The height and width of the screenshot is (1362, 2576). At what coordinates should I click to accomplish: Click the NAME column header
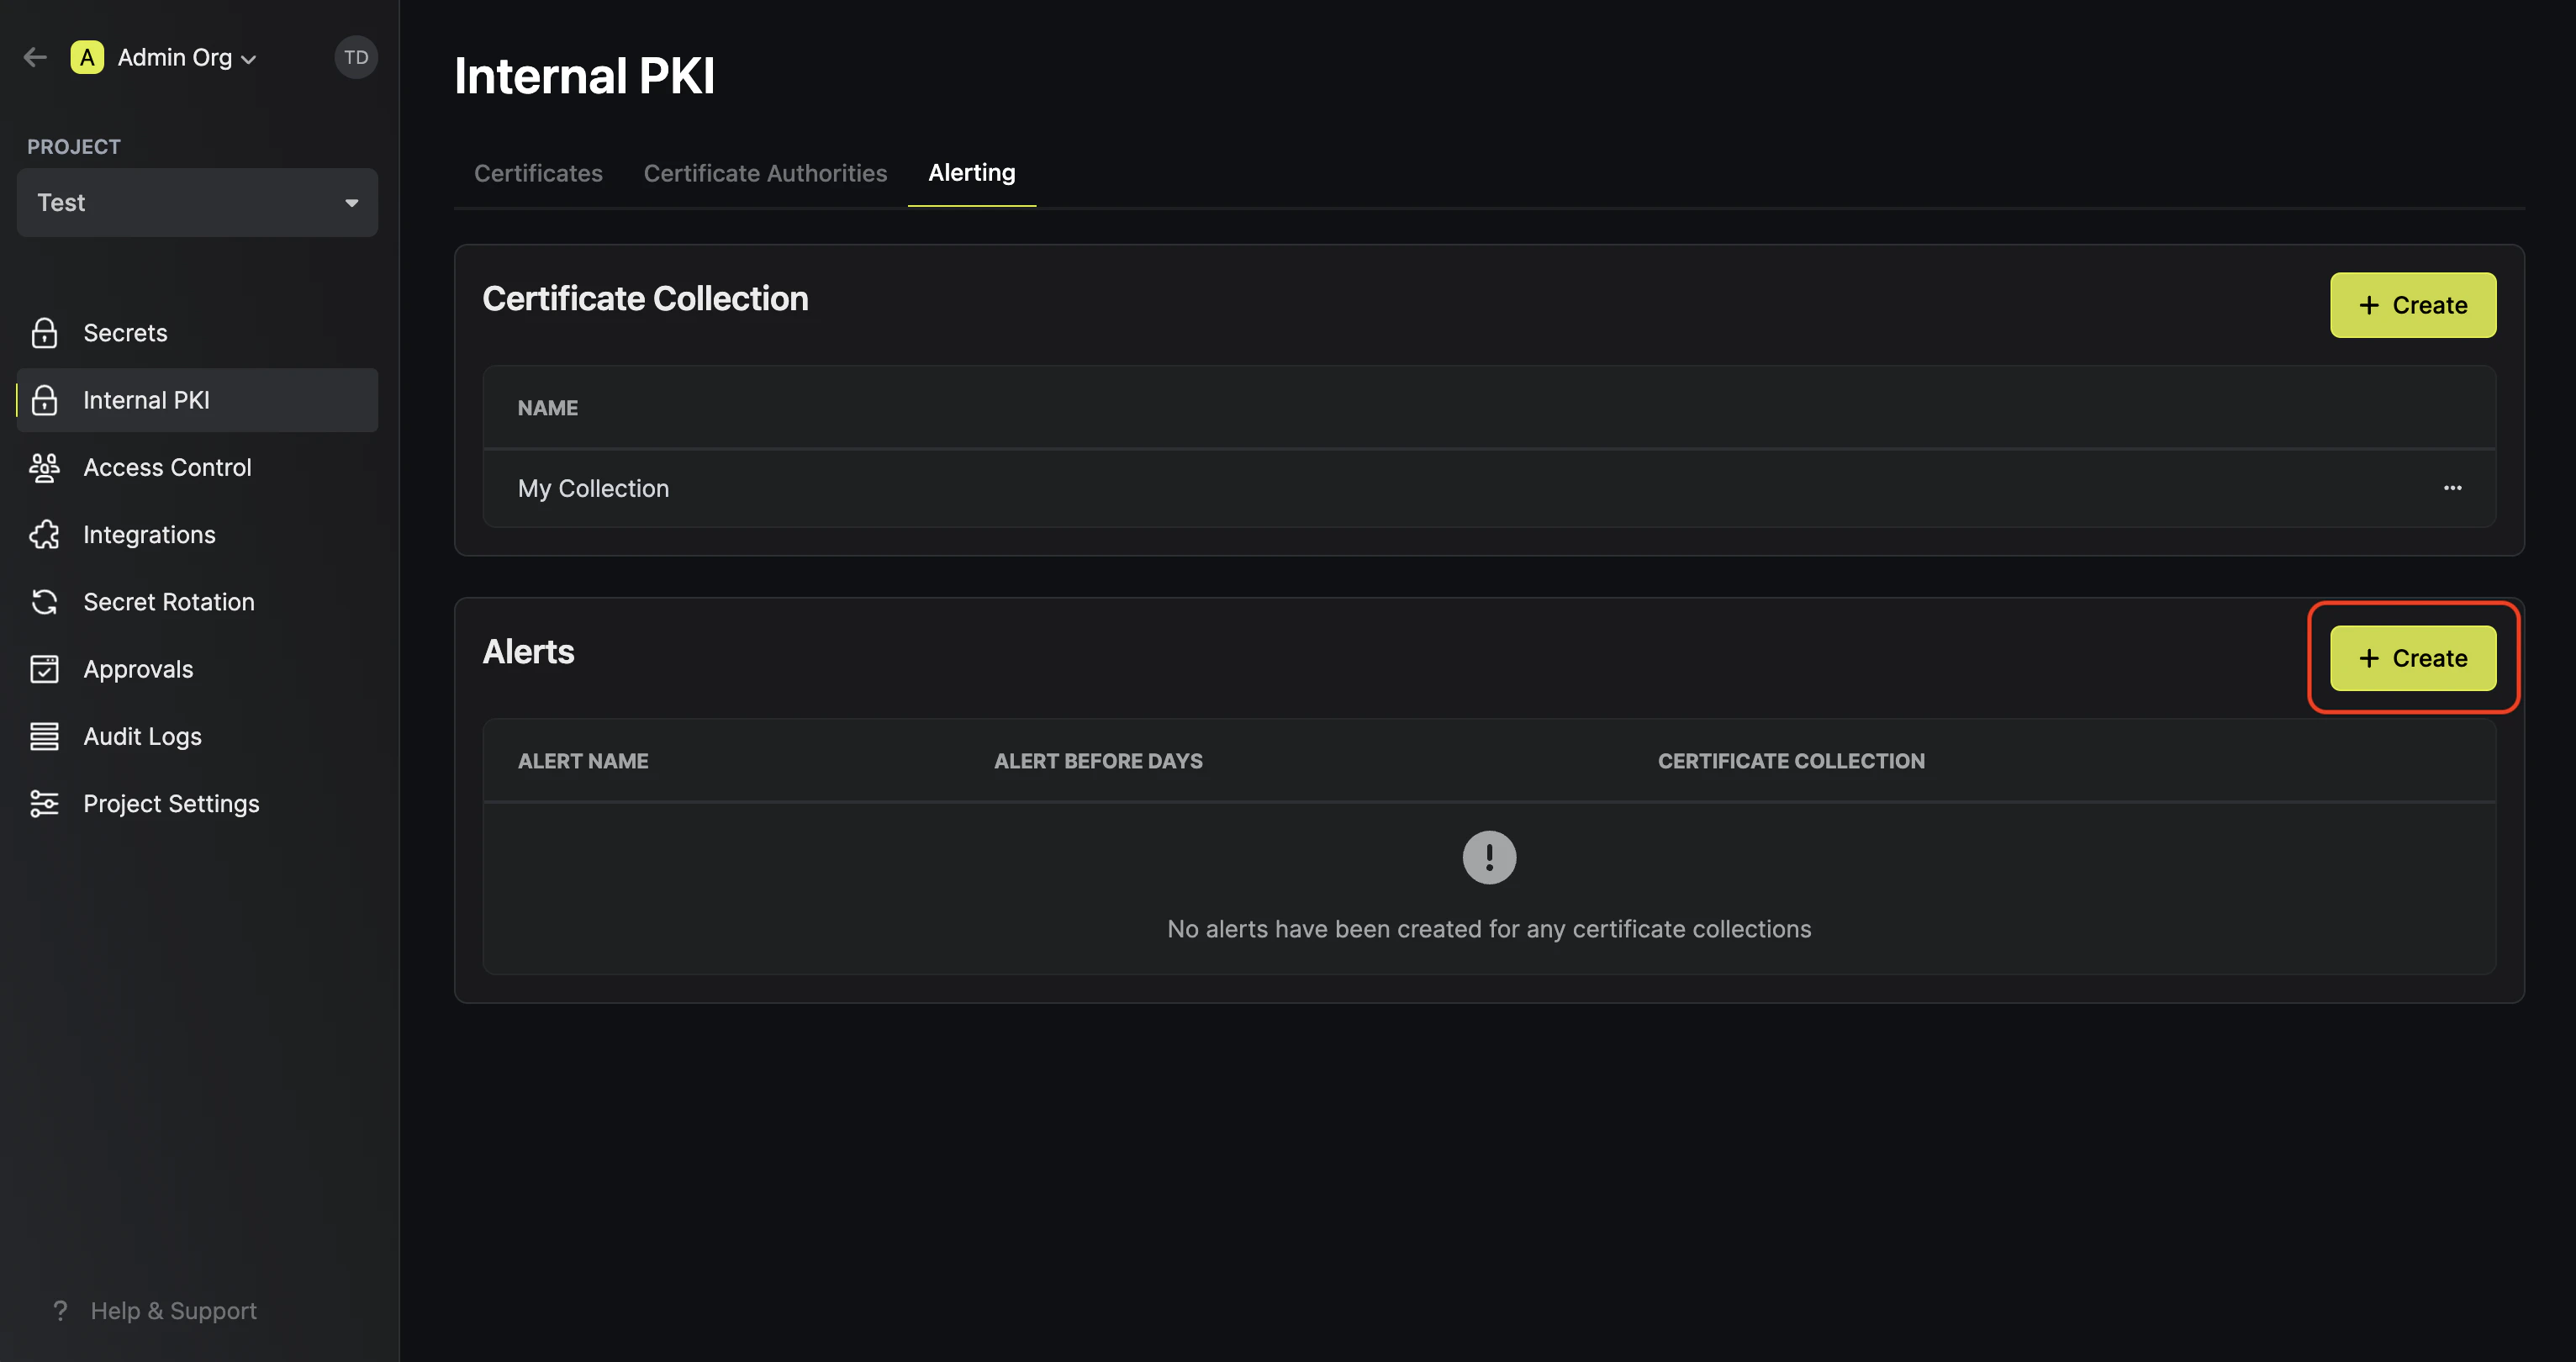pos(547,408)
